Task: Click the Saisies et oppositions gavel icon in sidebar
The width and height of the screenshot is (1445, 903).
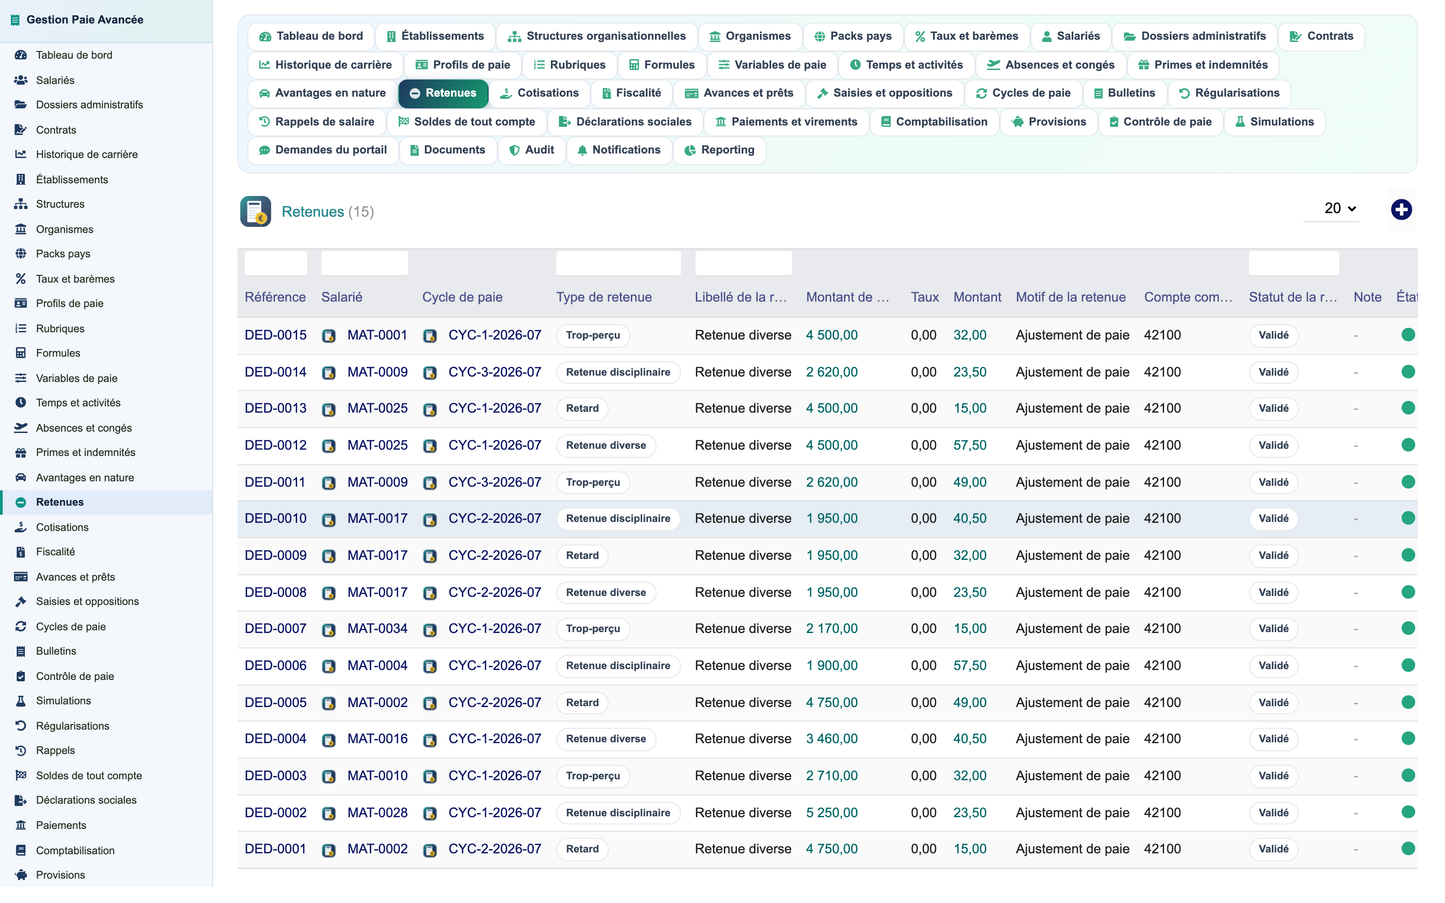Action: (21, 602)
